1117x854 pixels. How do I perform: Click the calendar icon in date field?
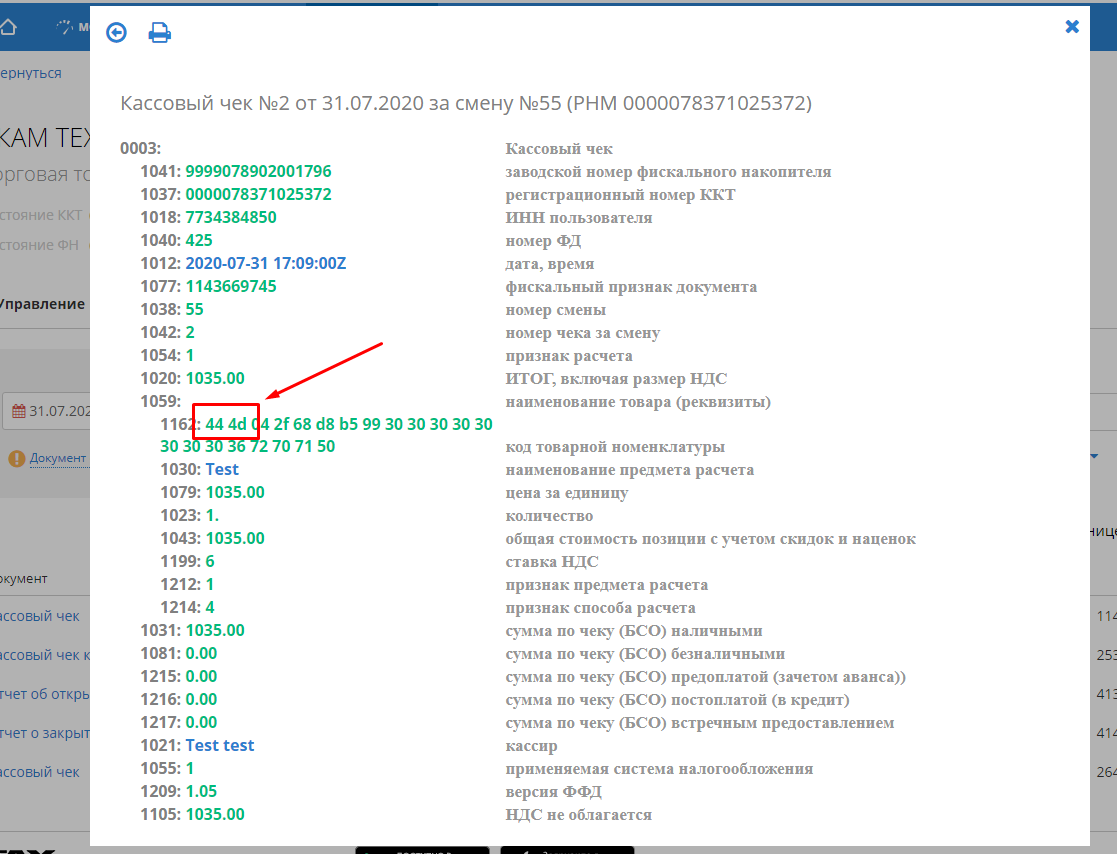coord(19,411)
